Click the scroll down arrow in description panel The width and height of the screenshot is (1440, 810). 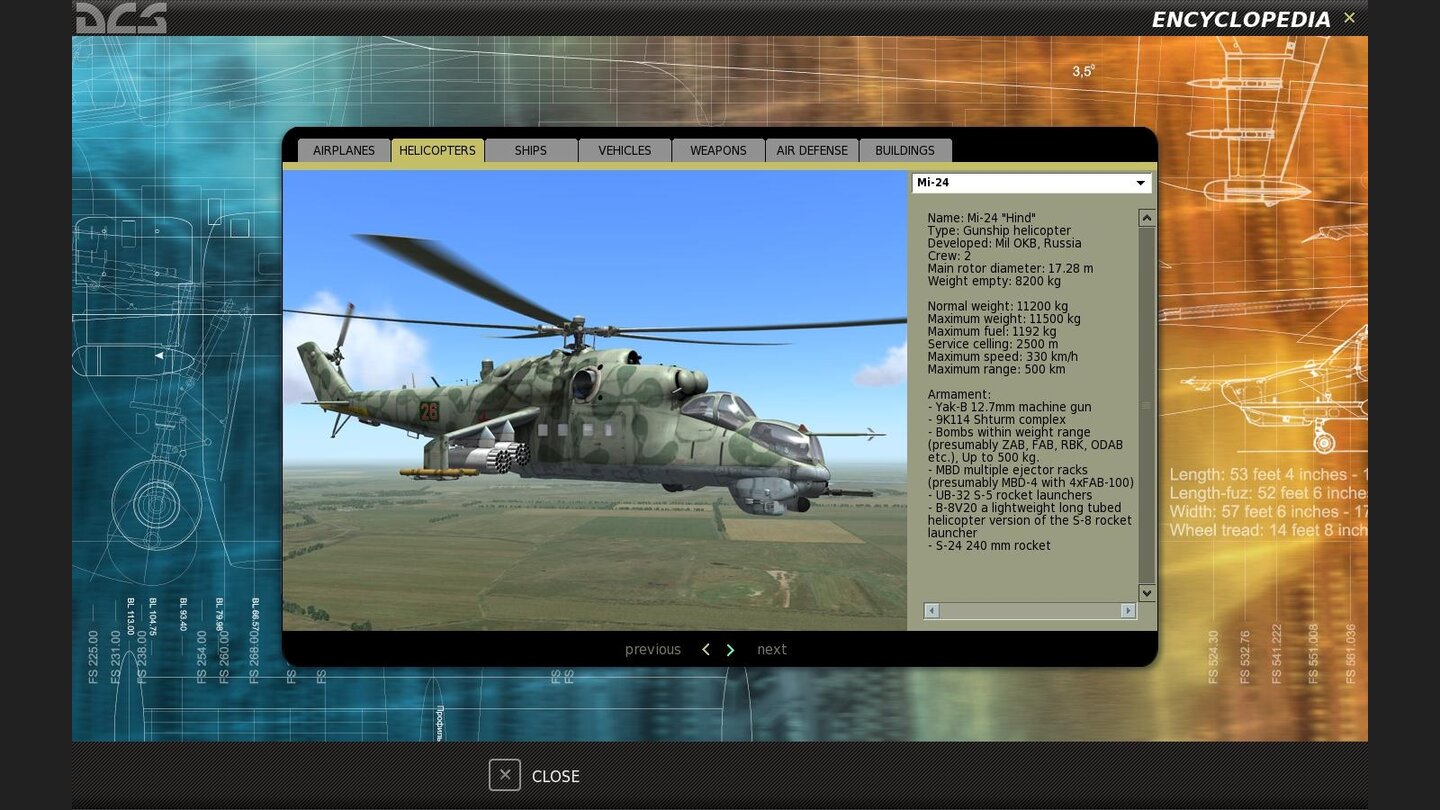(1147, 593)
